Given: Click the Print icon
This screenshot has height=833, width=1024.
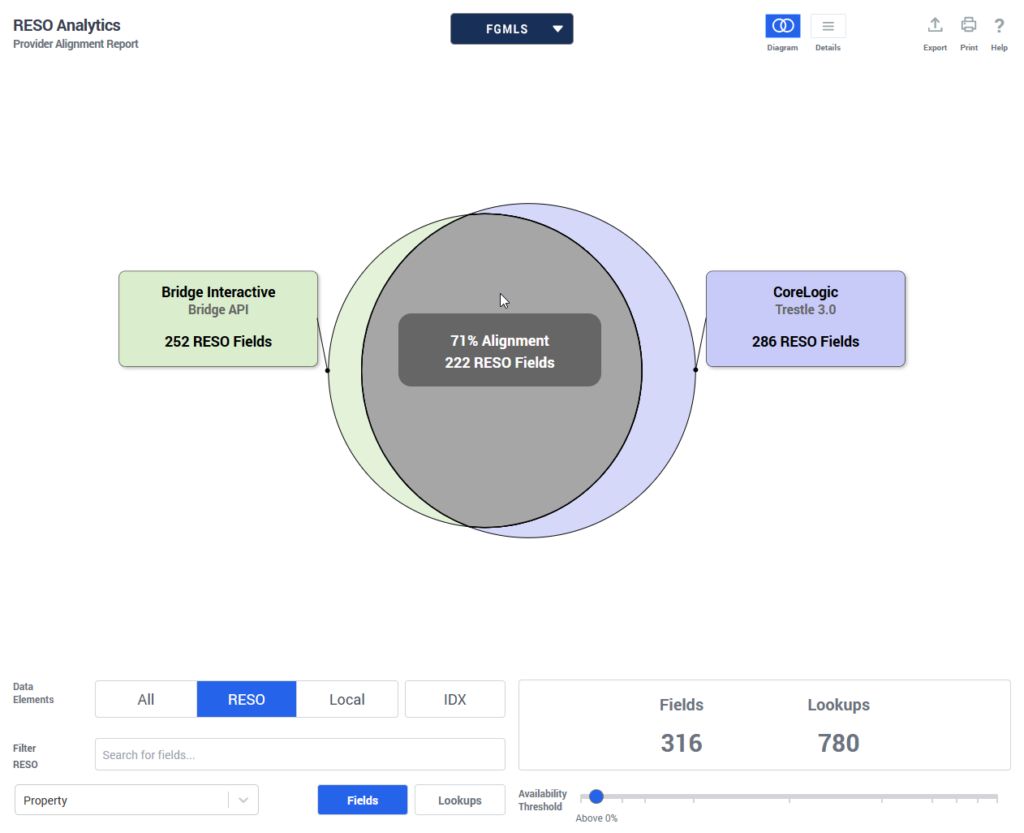Looking at the screenshot, I should [x=968, y=26].
